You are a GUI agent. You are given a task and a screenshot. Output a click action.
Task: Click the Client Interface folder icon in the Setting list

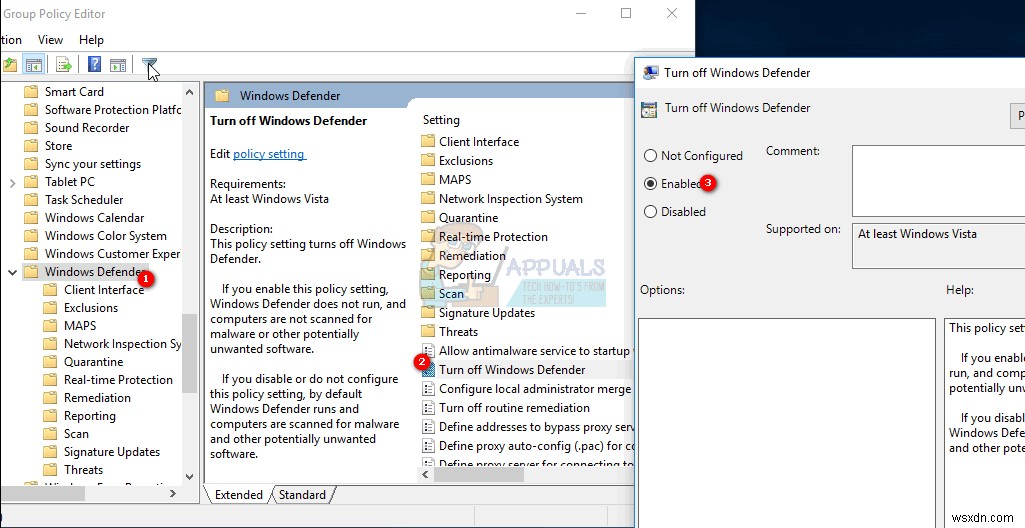(x=428, y=141)
